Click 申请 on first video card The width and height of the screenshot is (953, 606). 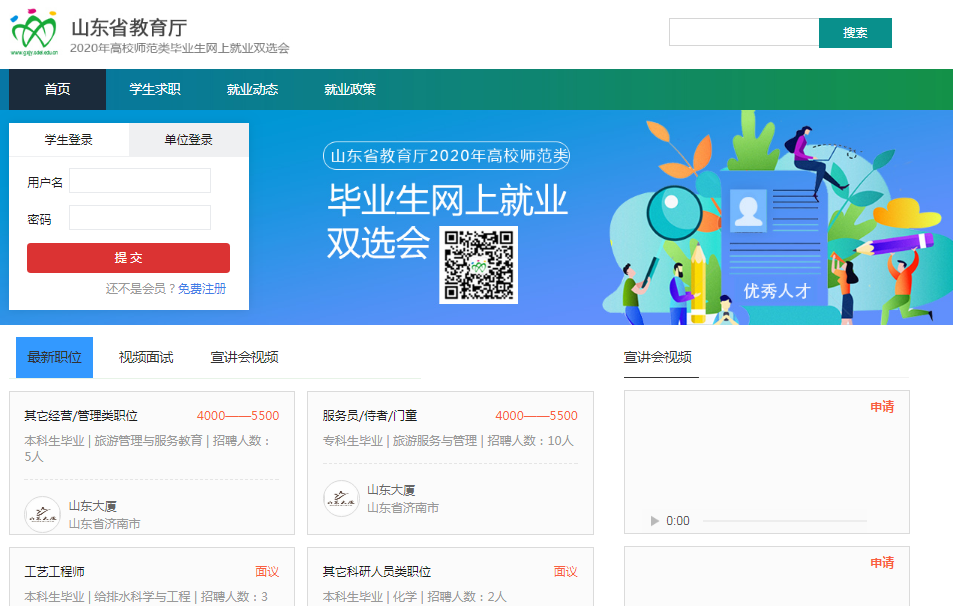881,407
